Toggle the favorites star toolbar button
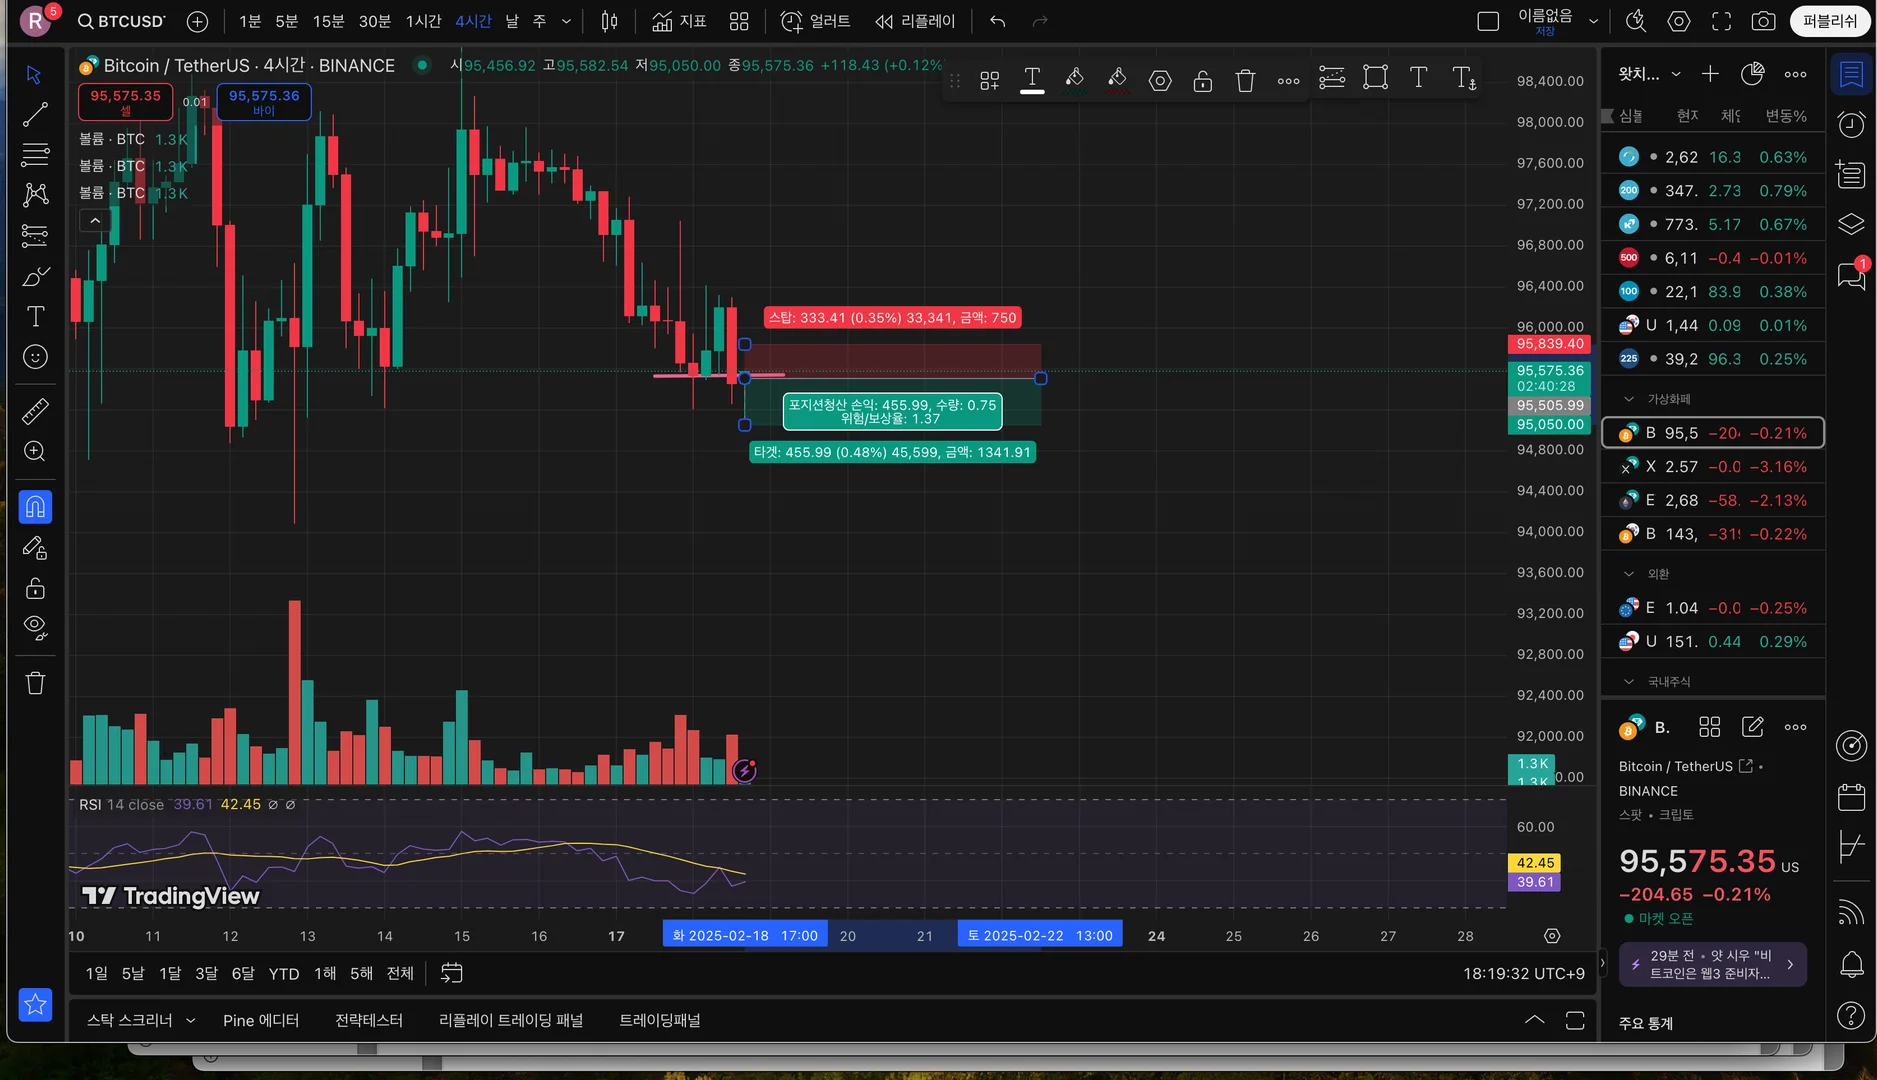 click(x=35, y=1004)
